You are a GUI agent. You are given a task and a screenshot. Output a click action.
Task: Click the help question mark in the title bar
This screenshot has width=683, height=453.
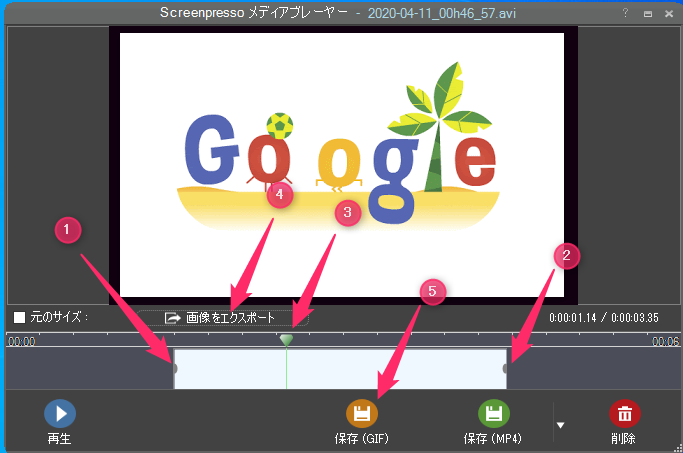tap(625, 13)
